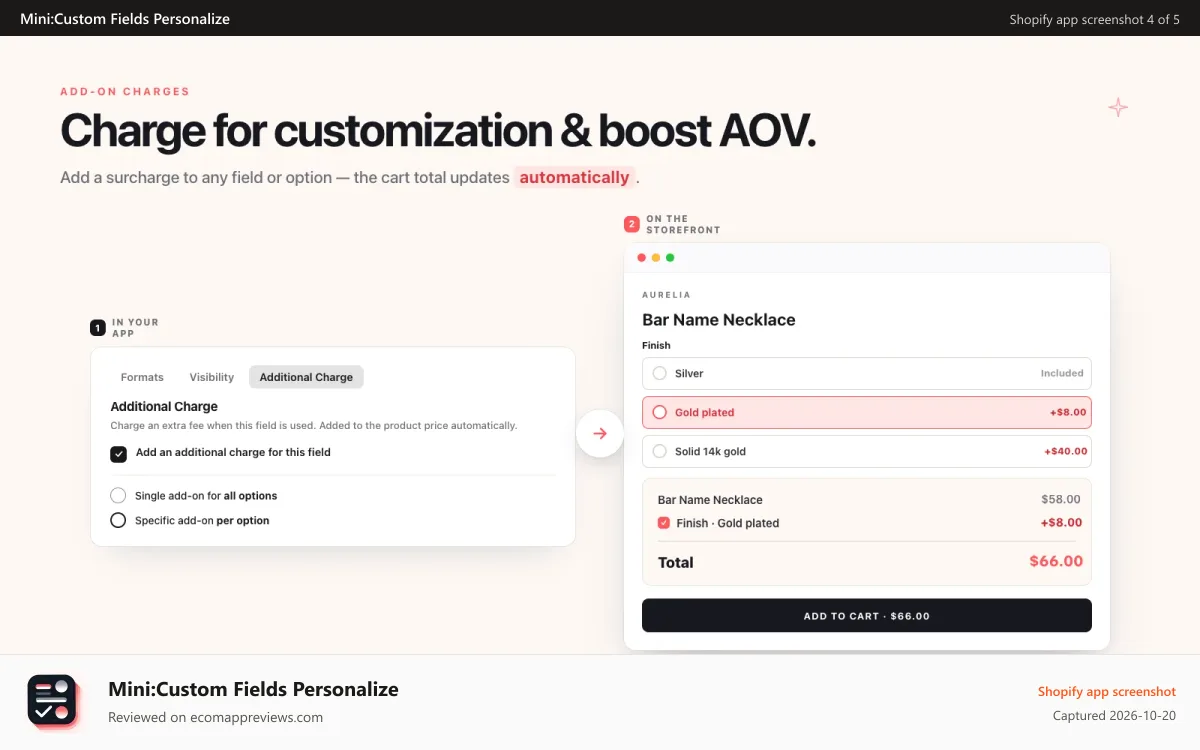Click the 'Shopify app screenshot' orange link
Viewport: 1200px width, 750px height.
(1107, 692)
